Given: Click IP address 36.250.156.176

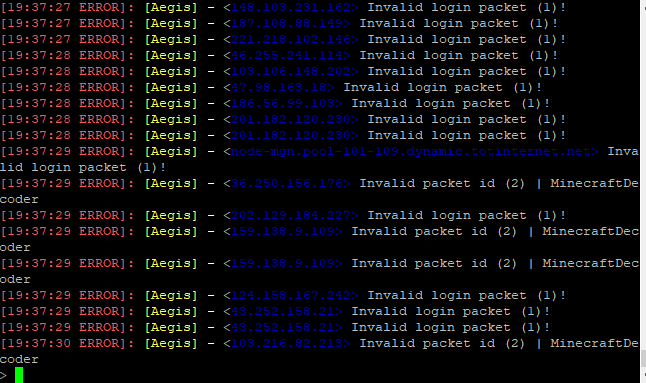Looking at the screenshot, I should 286,183.
